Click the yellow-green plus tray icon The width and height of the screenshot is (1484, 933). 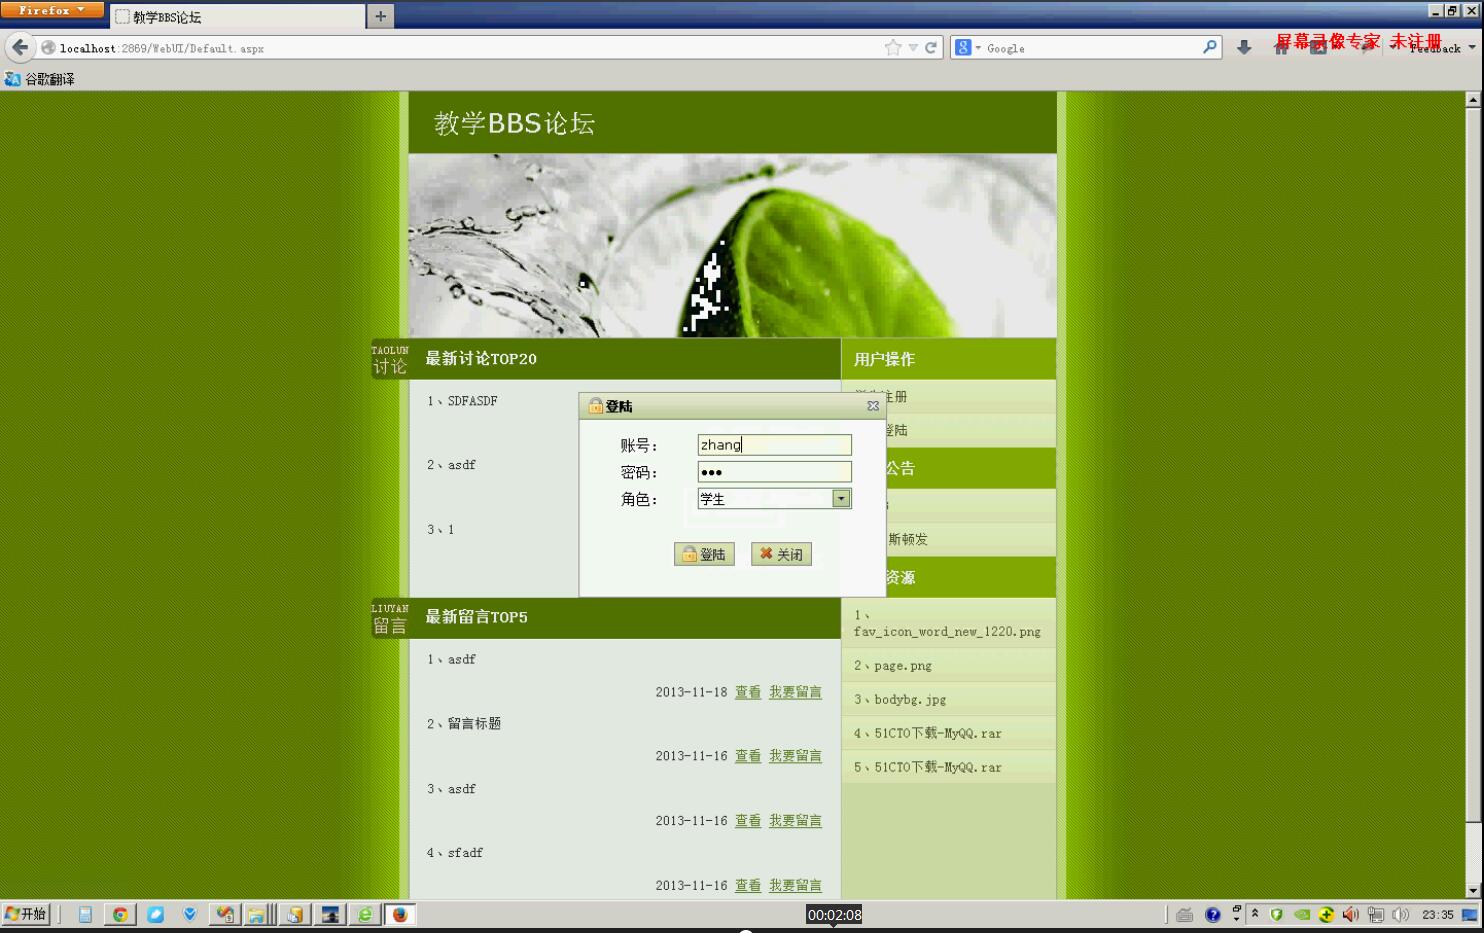point(1326,914)
